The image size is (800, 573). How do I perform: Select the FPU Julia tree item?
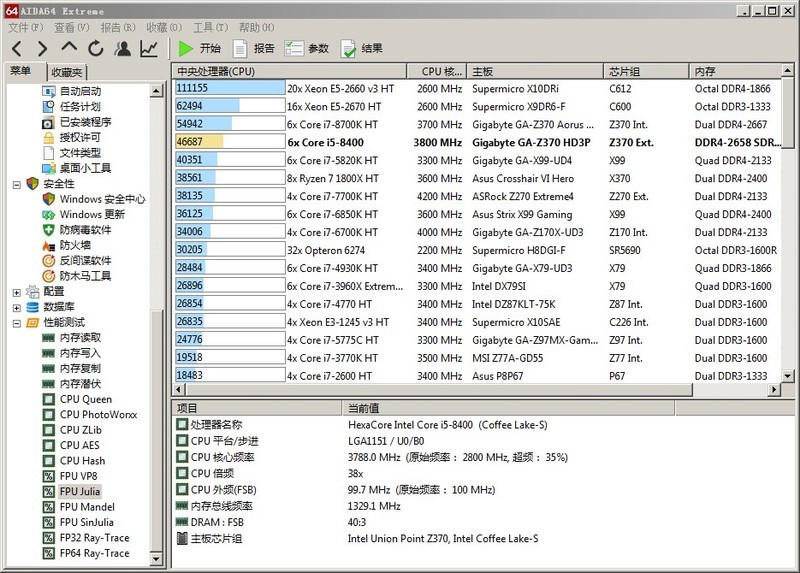click(80, 492)
